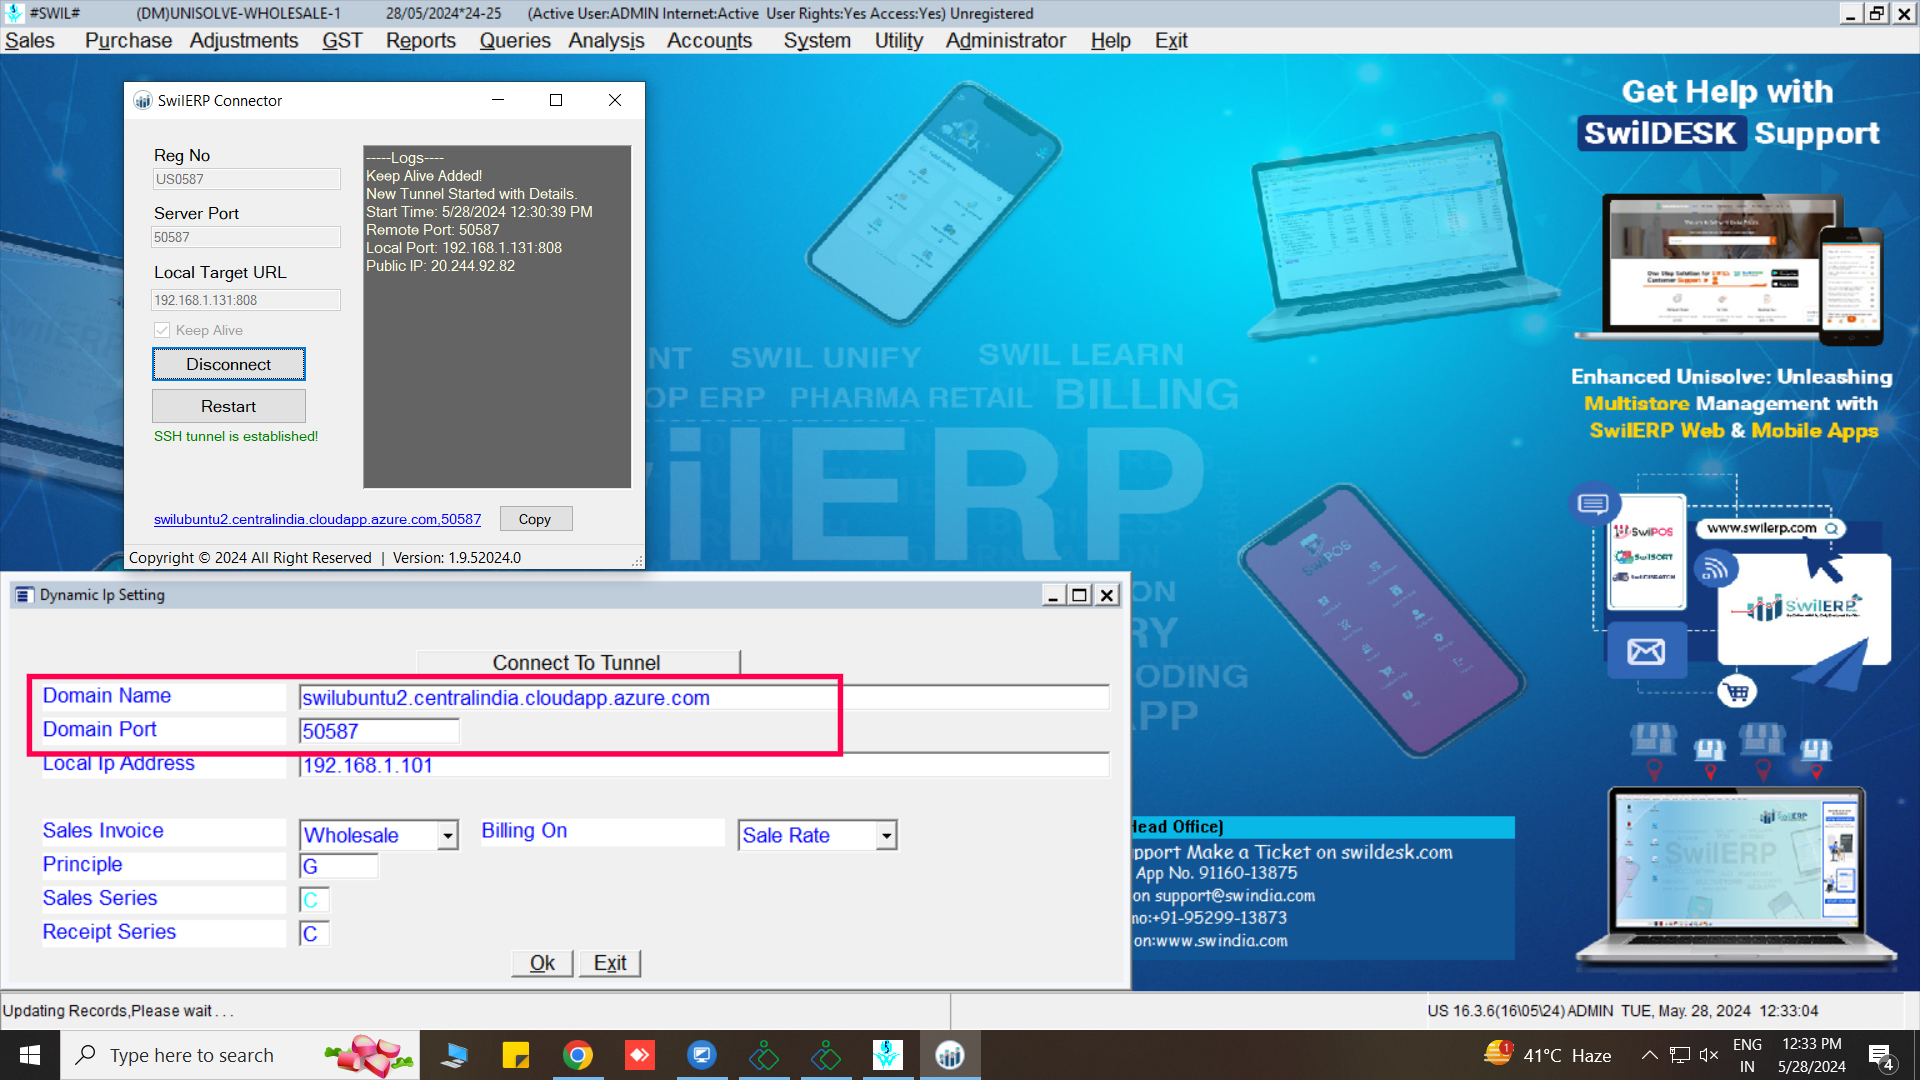
Task: Open the Utility menu
Action: coord(898,40)
